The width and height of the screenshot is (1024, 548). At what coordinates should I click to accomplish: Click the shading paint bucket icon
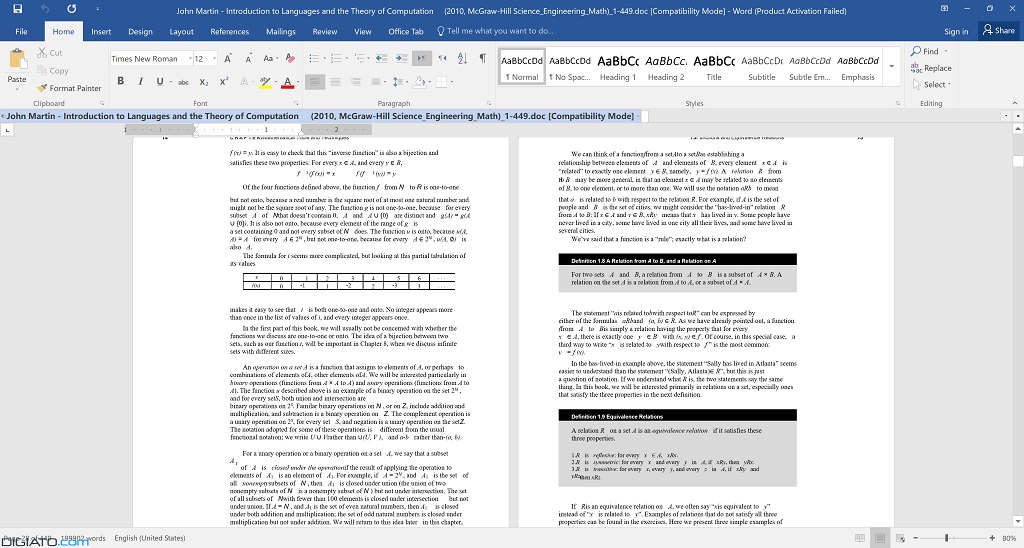click(x=419, y=82)
